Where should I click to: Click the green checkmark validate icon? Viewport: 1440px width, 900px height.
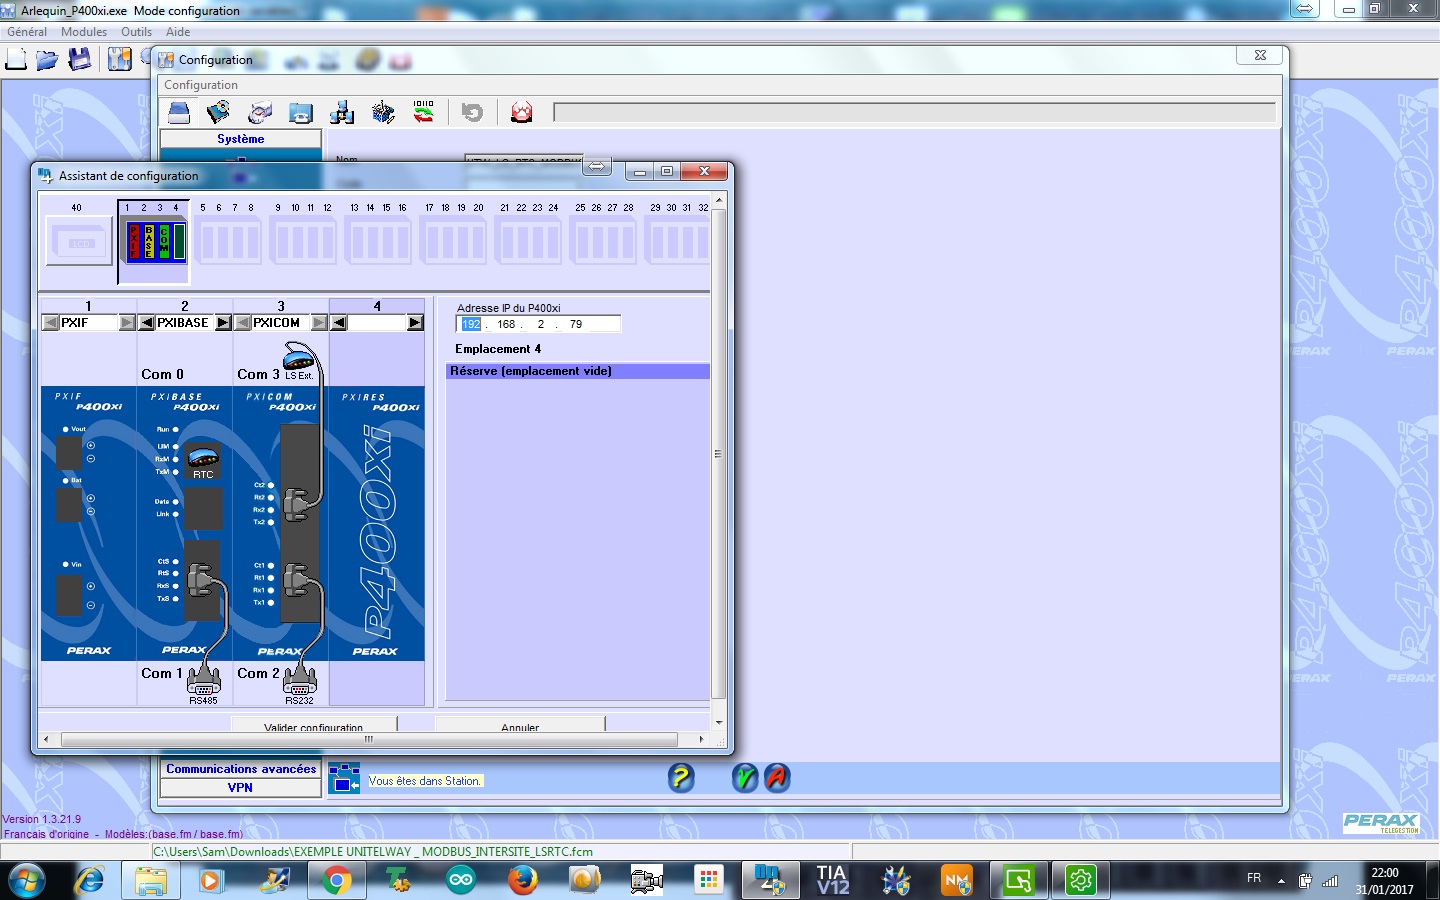pos(745,777)
